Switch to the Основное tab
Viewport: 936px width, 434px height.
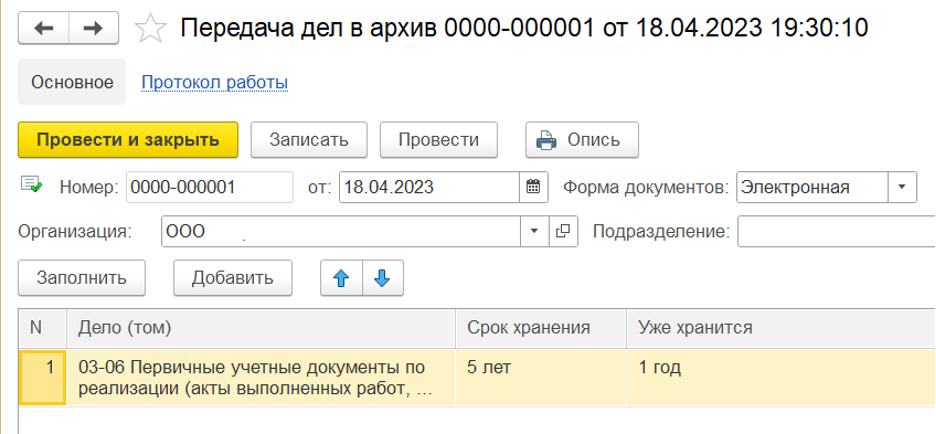tap(72, 82)
